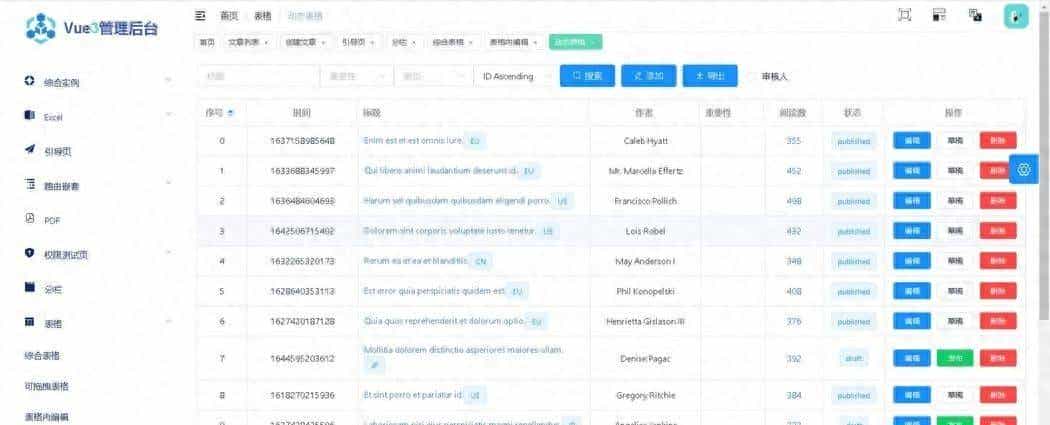Screen dimensions: 1050x425
Task: Click the Excel sidebar icon
Action: (x=29, y=116)
